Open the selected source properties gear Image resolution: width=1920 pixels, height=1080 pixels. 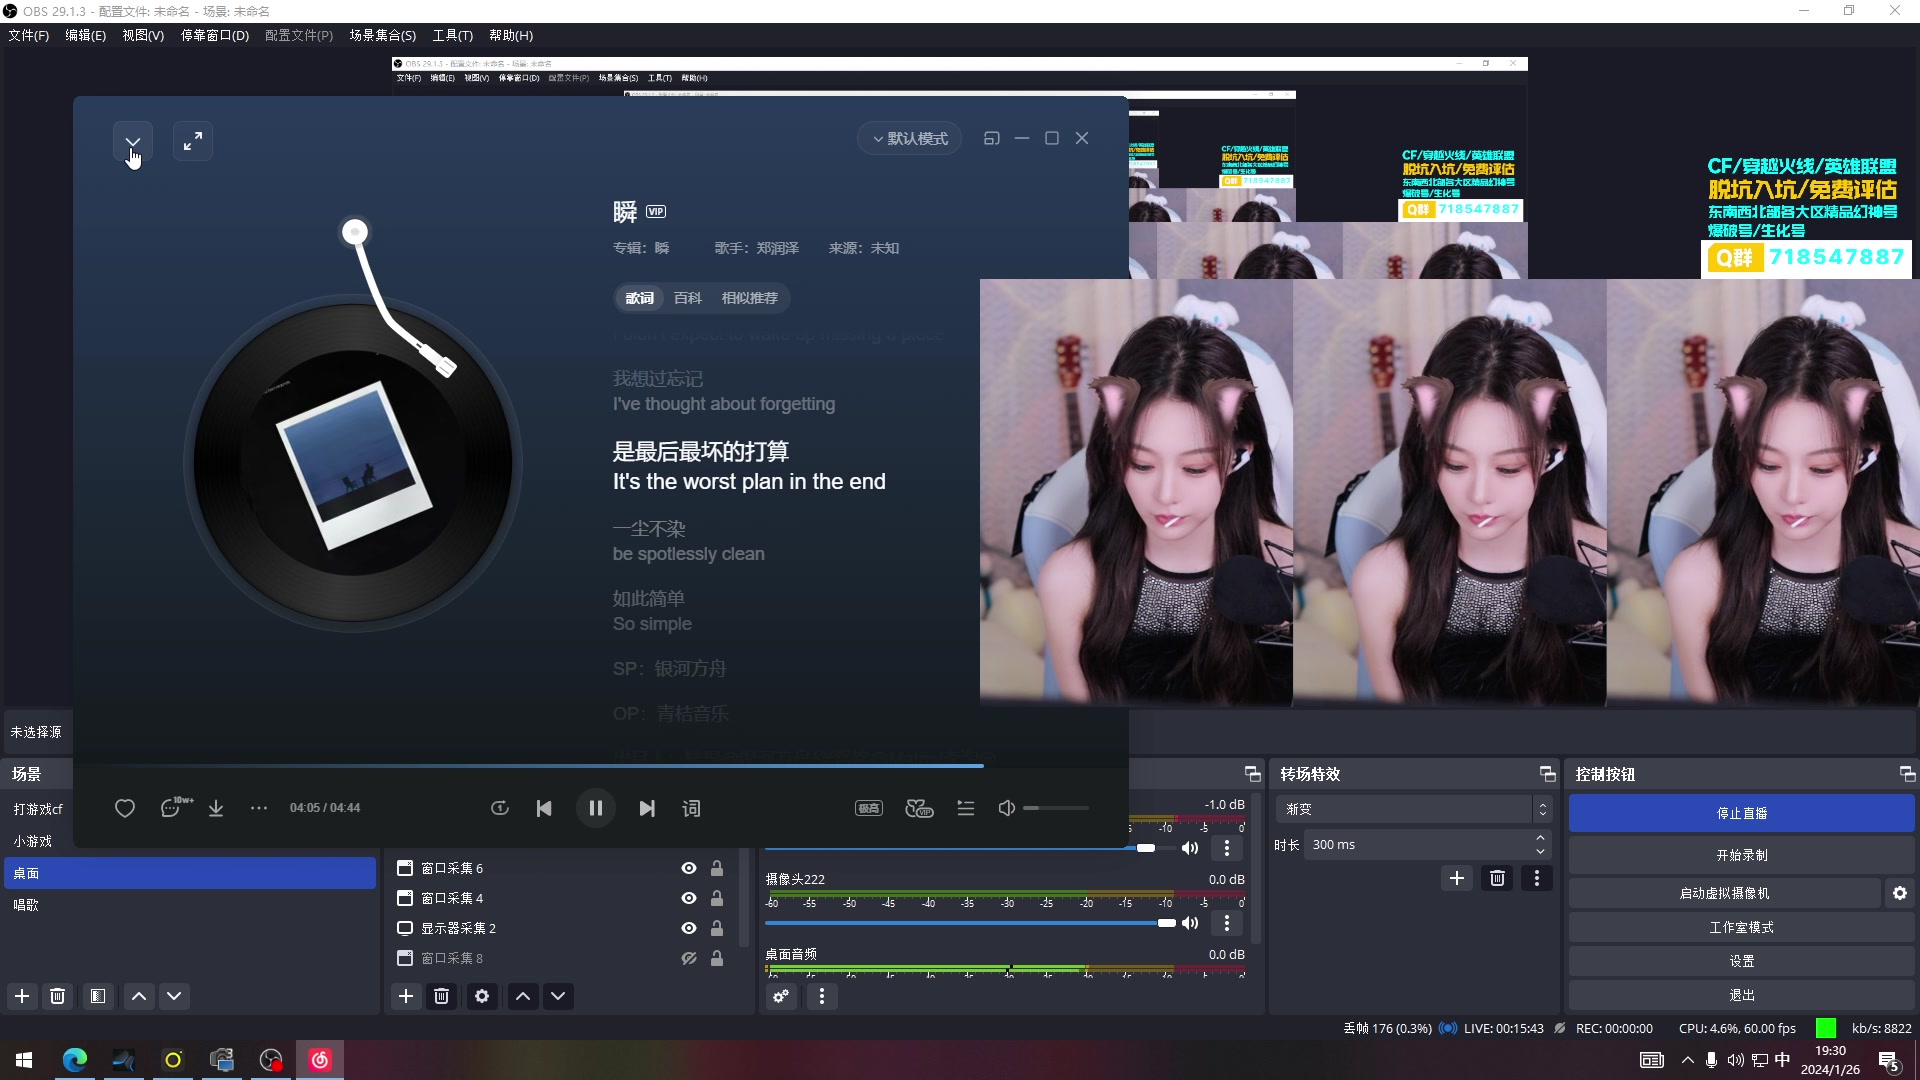(x=482, y=996)
